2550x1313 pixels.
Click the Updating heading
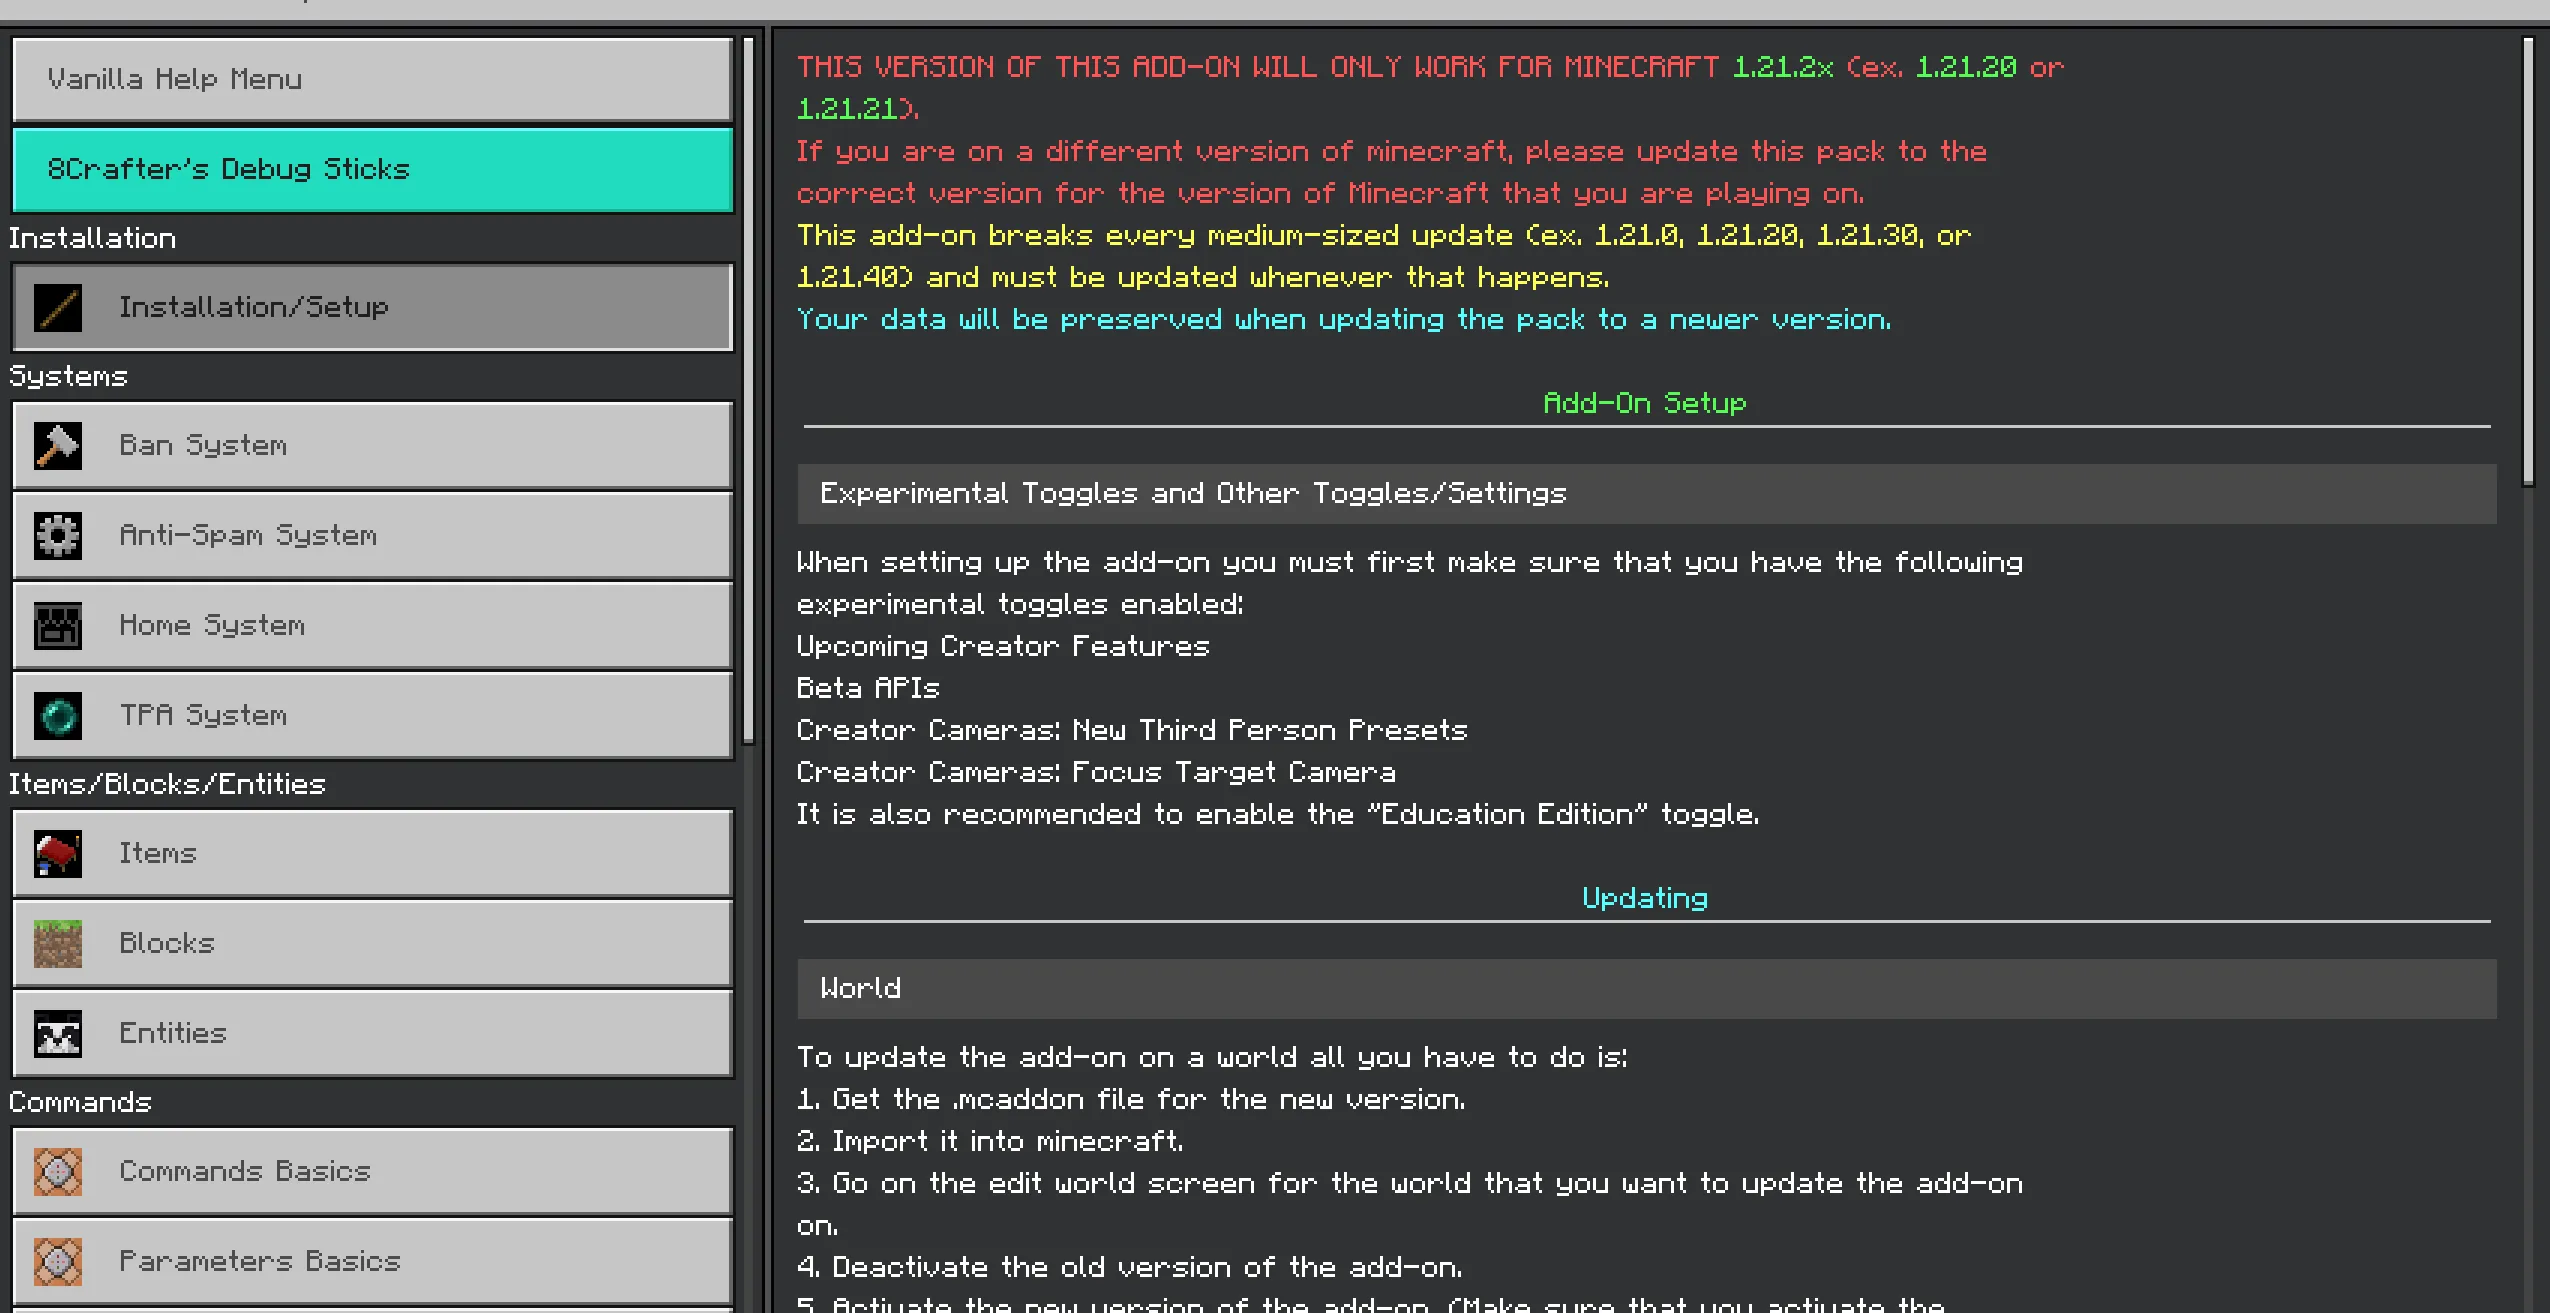point(1645,898)
